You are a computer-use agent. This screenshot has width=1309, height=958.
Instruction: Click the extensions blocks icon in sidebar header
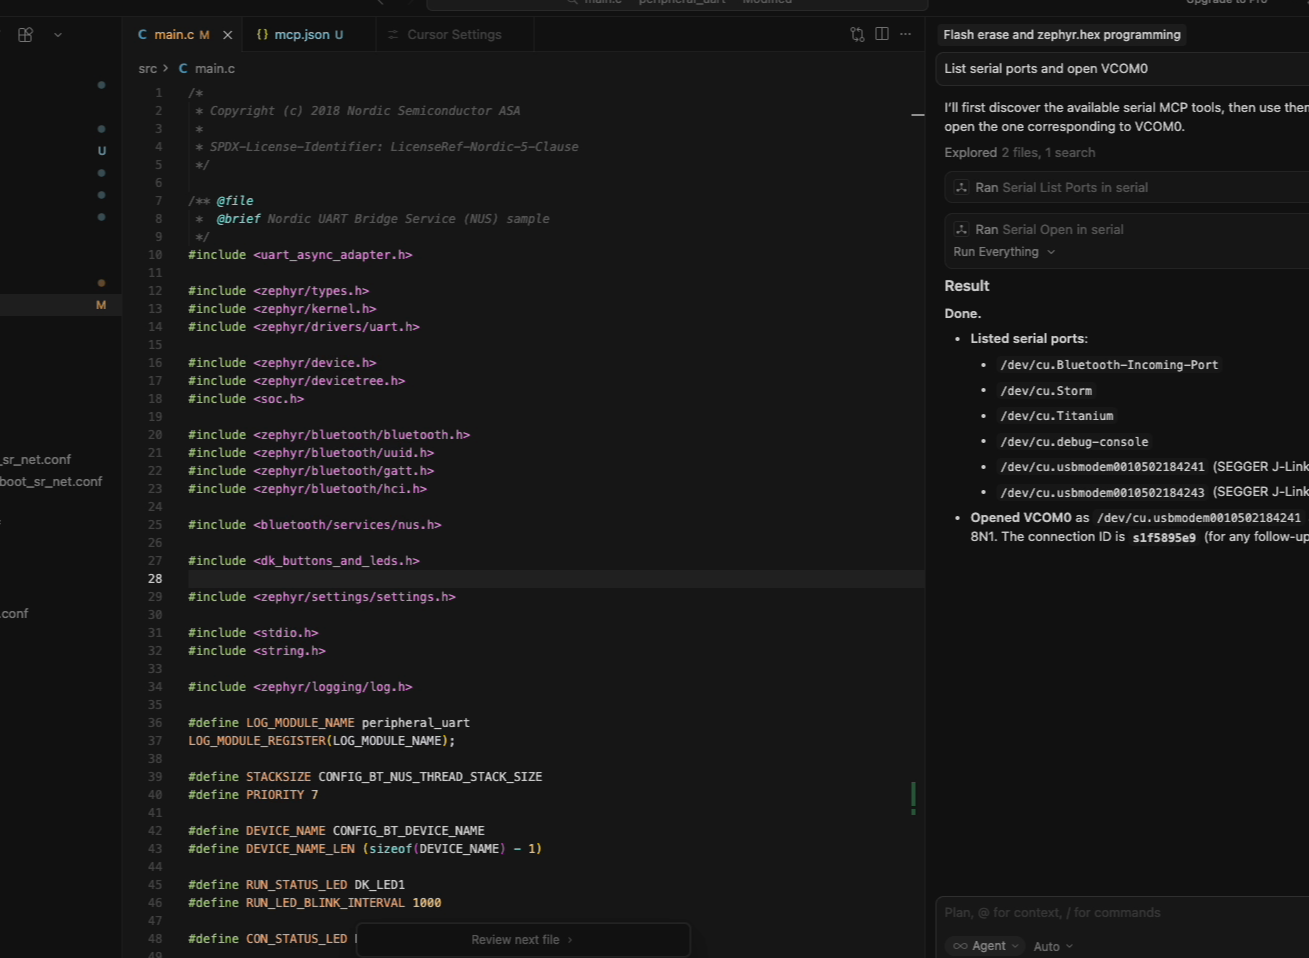26,35
